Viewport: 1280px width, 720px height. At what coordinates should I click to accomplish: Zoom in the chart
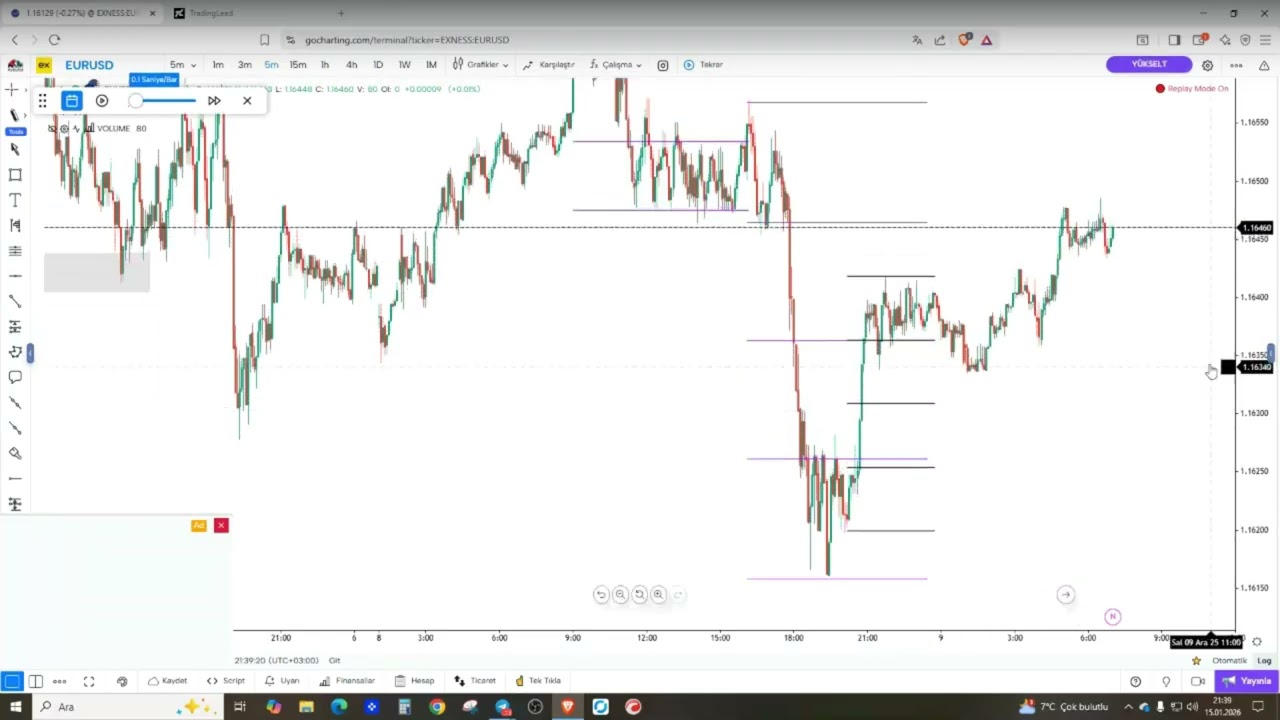(x=658, y=594)
